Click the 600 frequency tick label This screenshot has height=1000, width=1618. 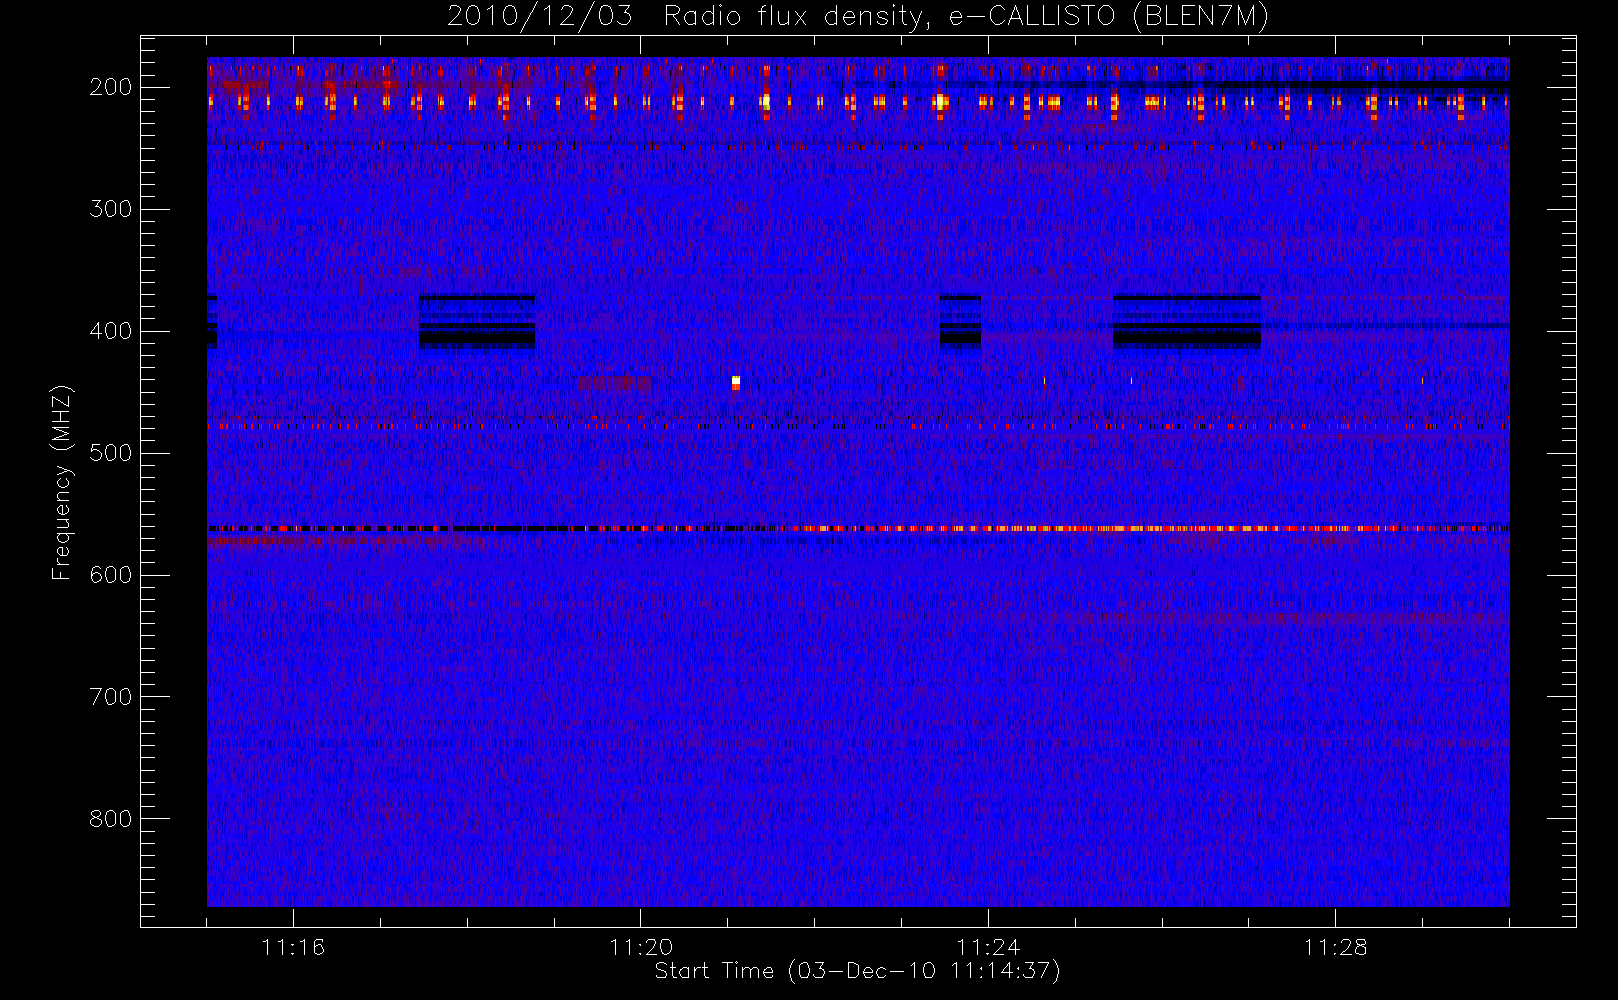point(111,575)
